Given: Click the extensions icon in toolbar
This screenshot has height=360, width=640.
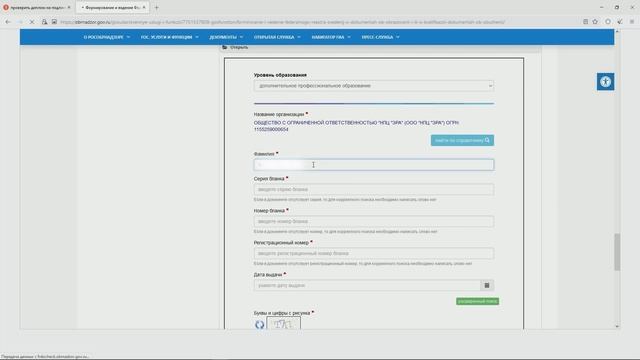Looking at the screenshot, I should [620, 22].
